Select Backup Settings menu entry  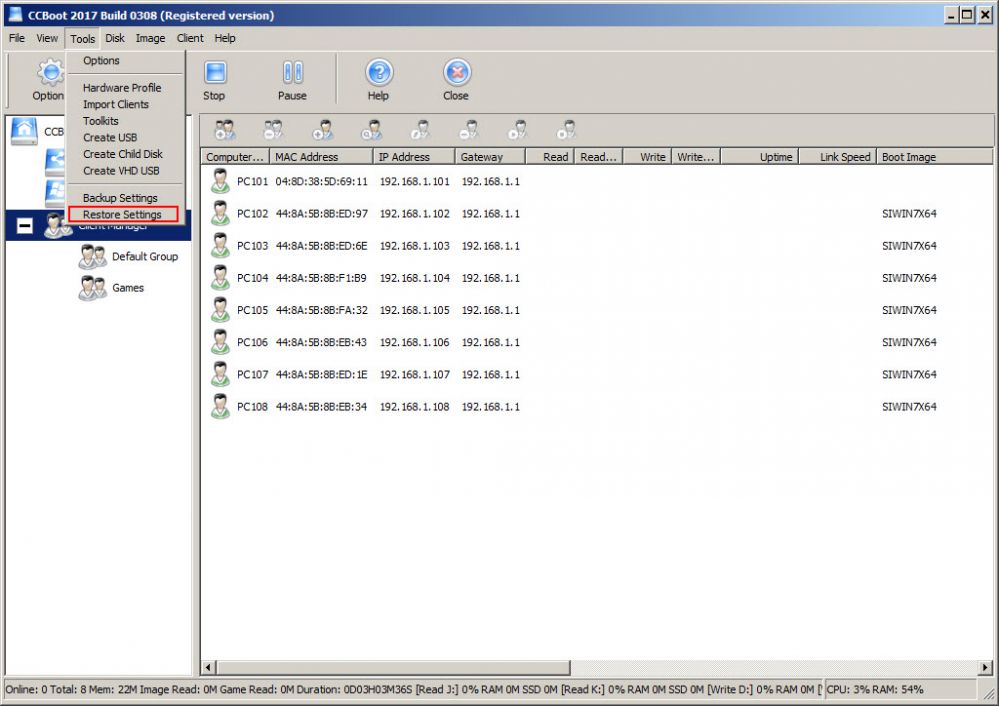(120, 198)
